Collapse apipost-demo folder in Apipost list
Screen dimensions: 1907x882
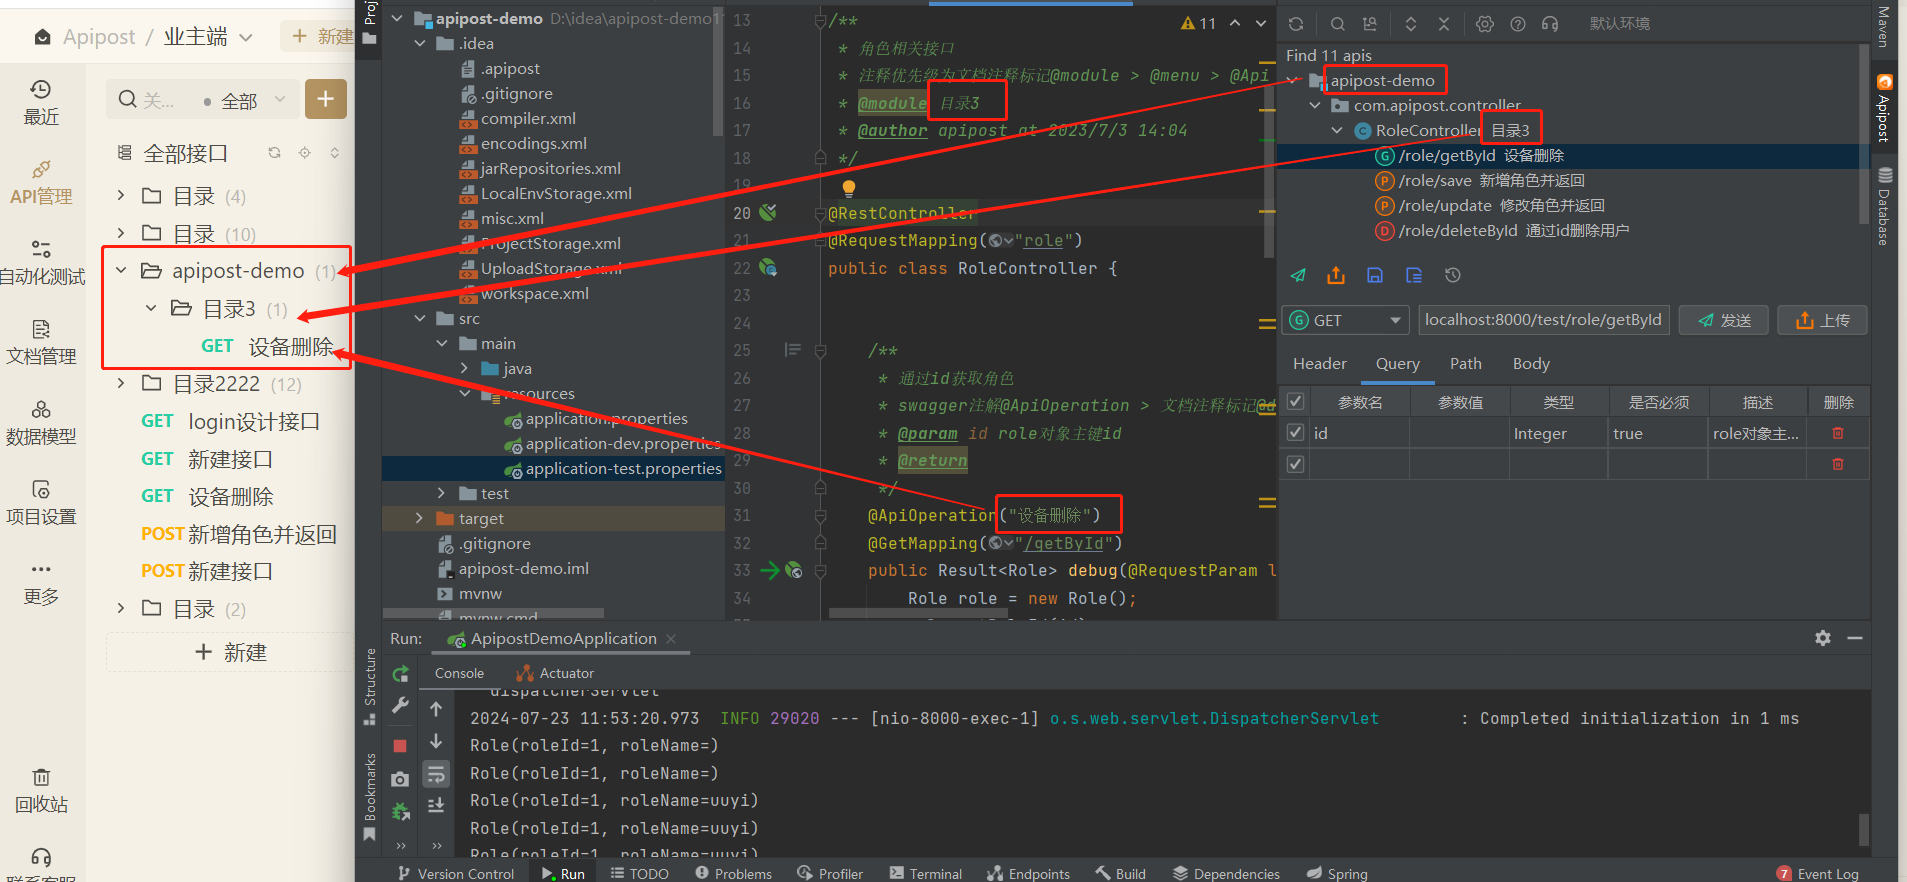[121, 270]
